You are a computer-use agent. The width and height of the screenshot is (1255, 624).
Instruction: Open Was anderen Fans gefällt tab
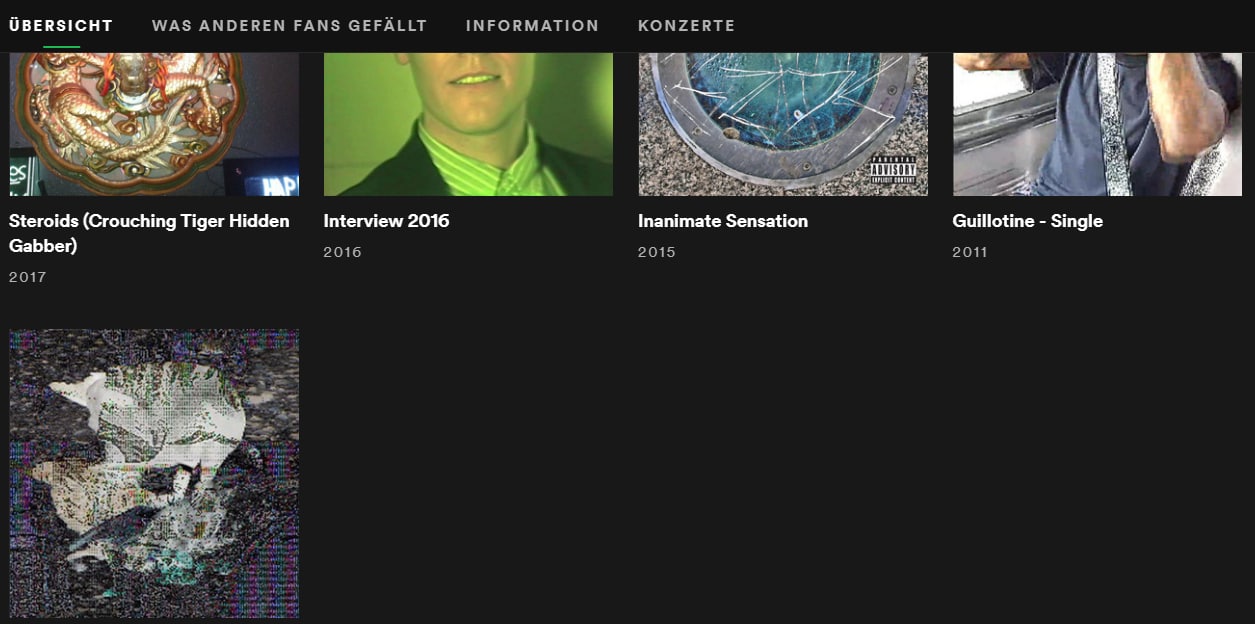click(290, 26)
